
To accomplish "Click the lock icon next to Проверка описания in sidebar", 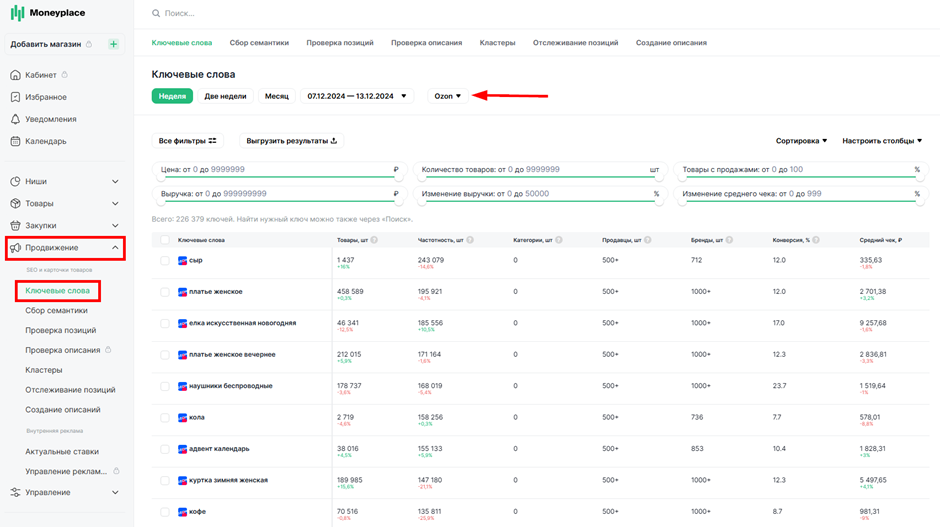I will (x=108, y=350).
